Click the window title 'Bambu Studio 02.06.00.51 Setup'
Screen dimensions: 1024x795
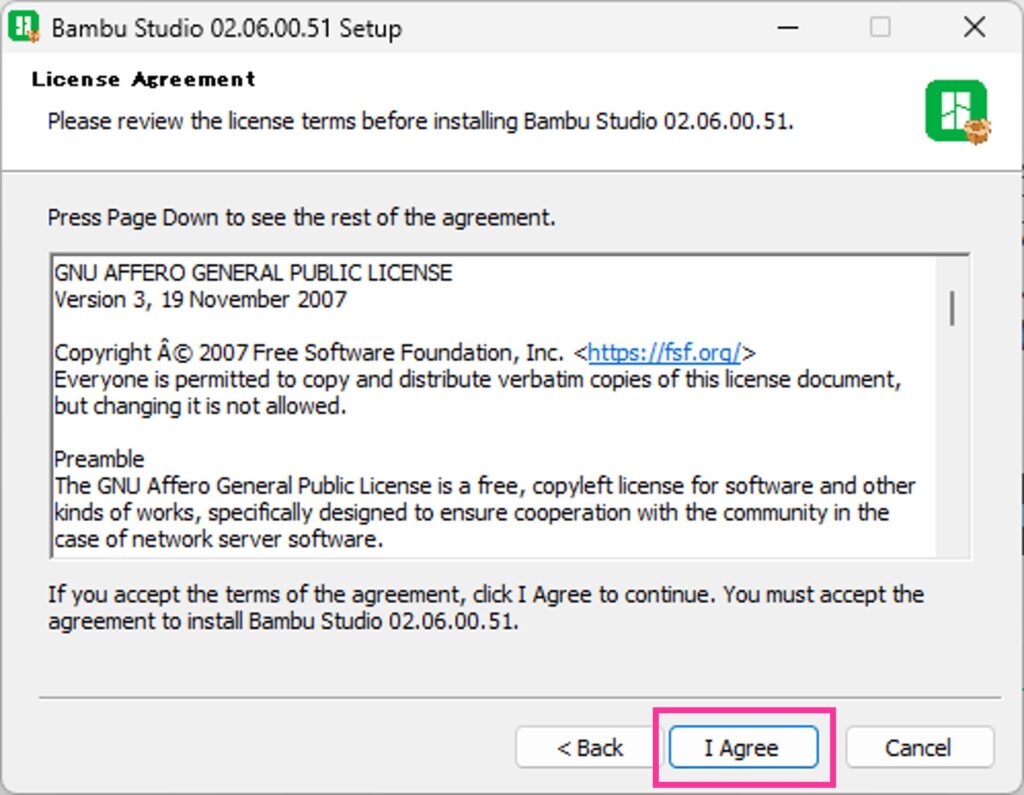[226, 28]
